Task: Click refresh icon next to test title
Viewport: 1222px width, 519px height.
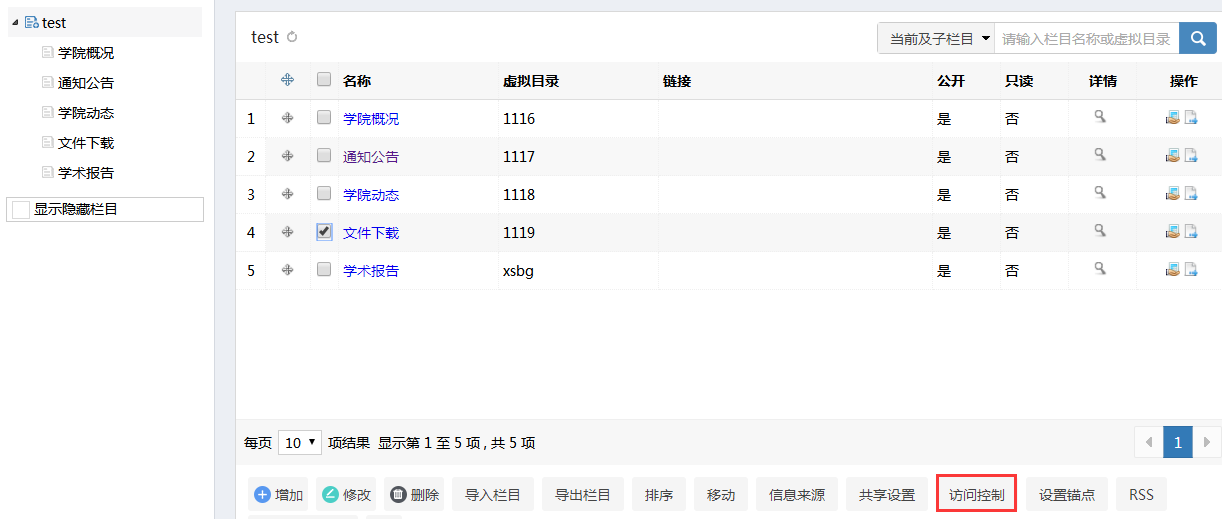Action: point(292,38)
